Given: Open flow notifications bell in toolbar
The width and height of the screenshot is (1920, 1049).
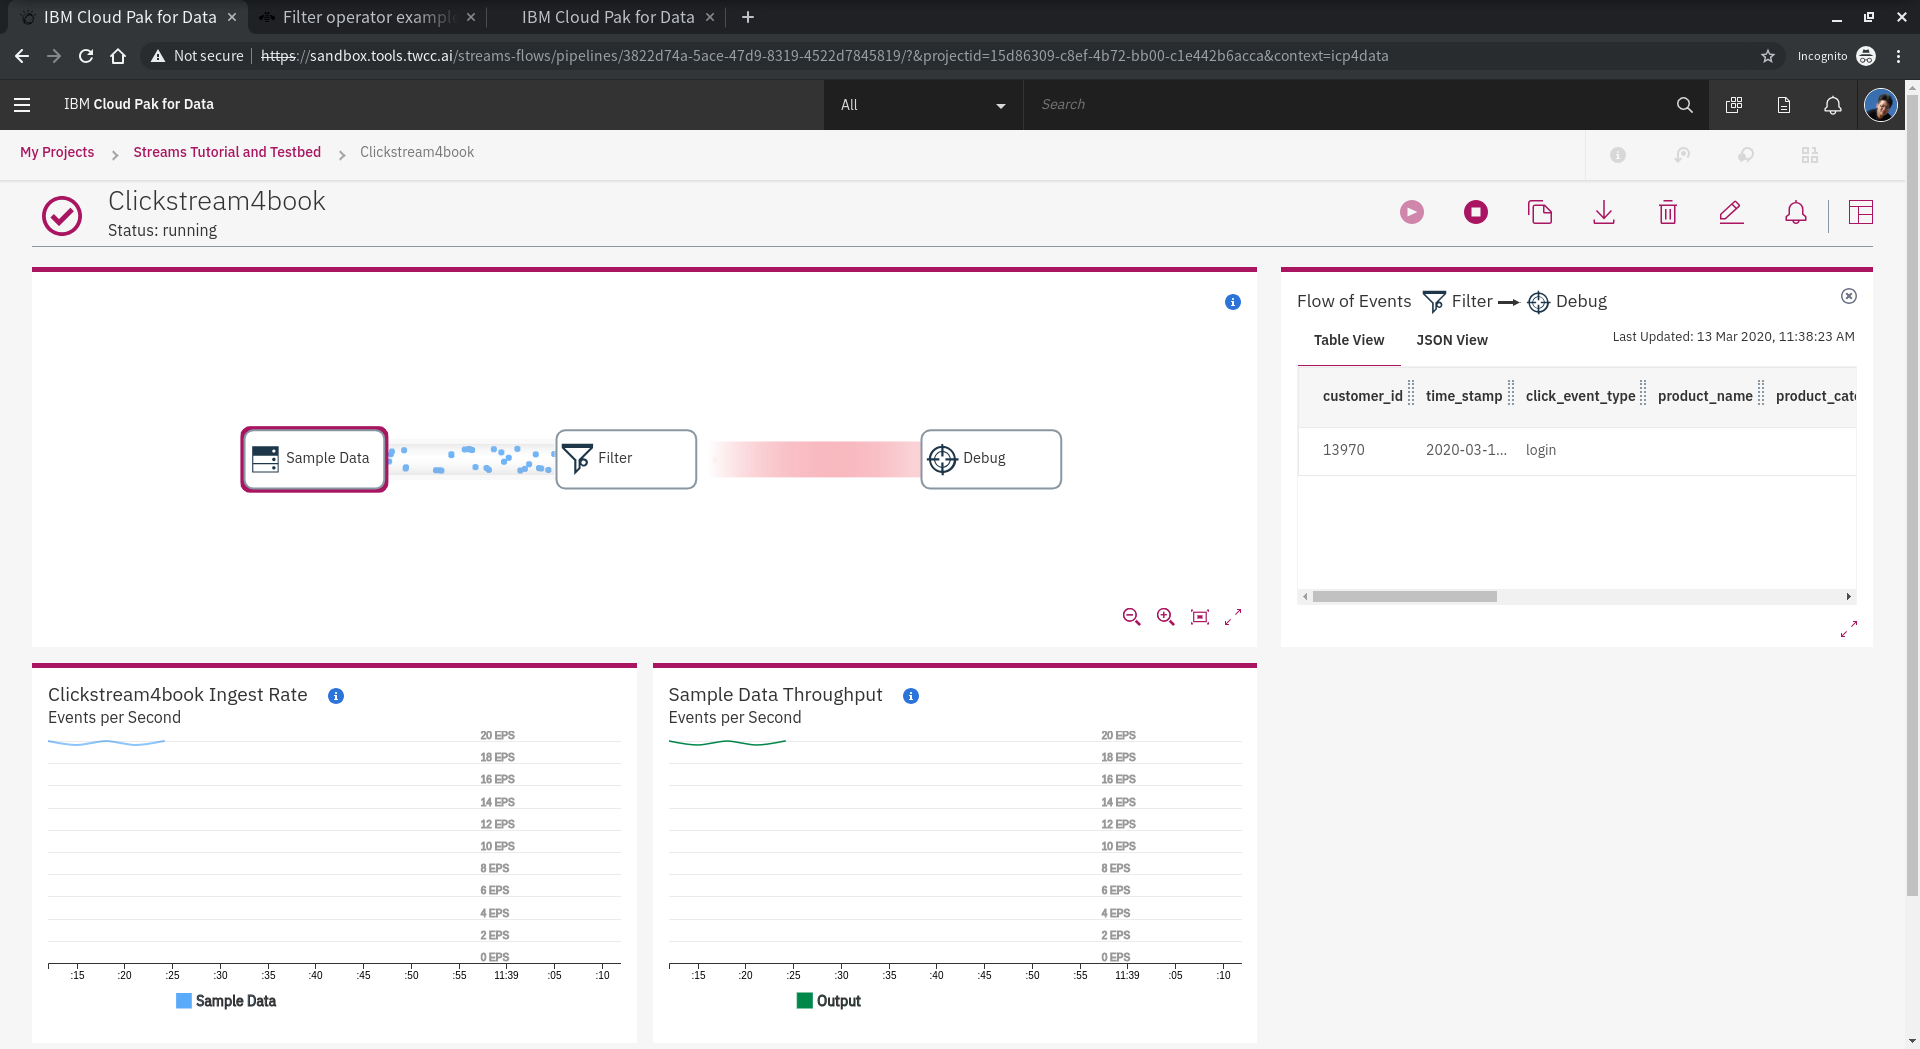Looking at the screenshot, I should pos(1796,212).
